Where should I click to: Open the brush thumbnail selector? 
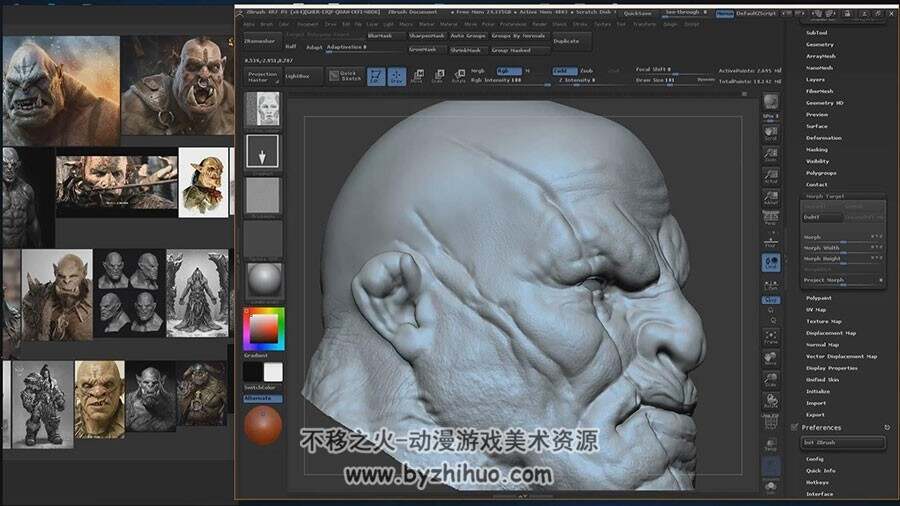(262, 108)
